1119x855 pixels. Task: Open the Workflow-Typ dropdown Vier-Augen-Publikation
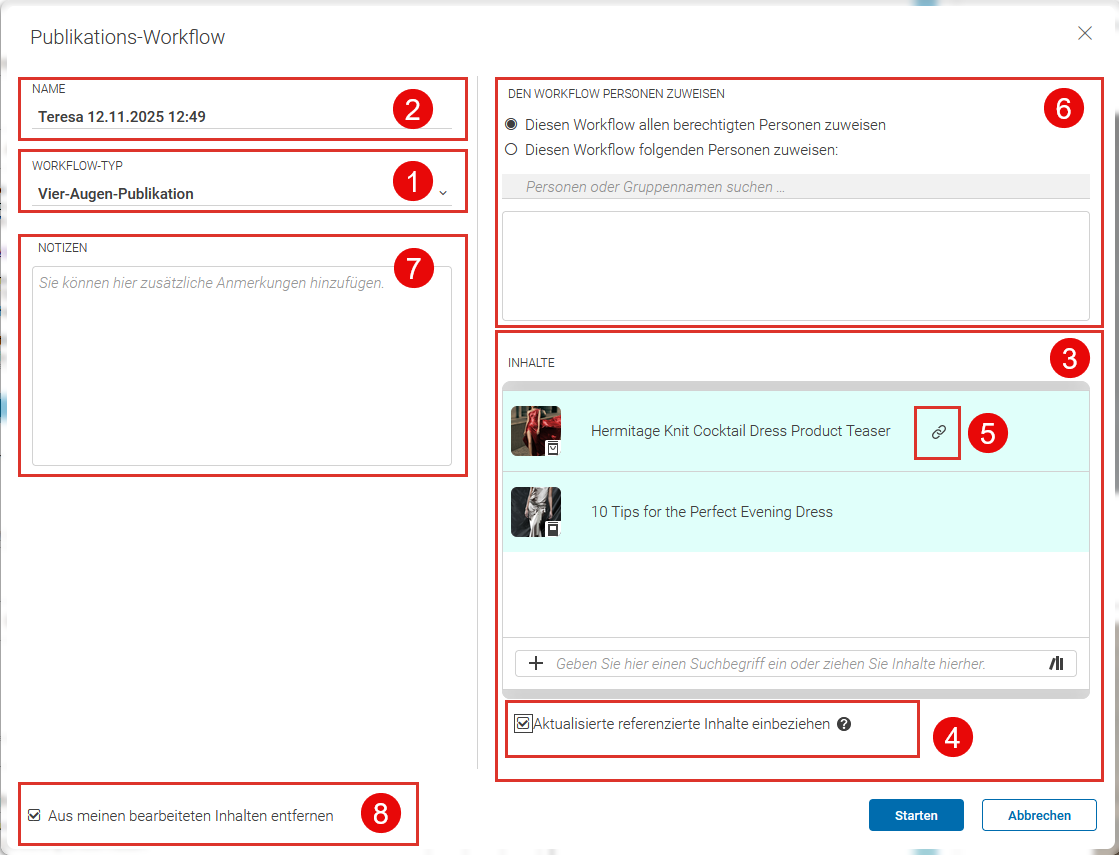pyautogui.click(x=242, y=193)
